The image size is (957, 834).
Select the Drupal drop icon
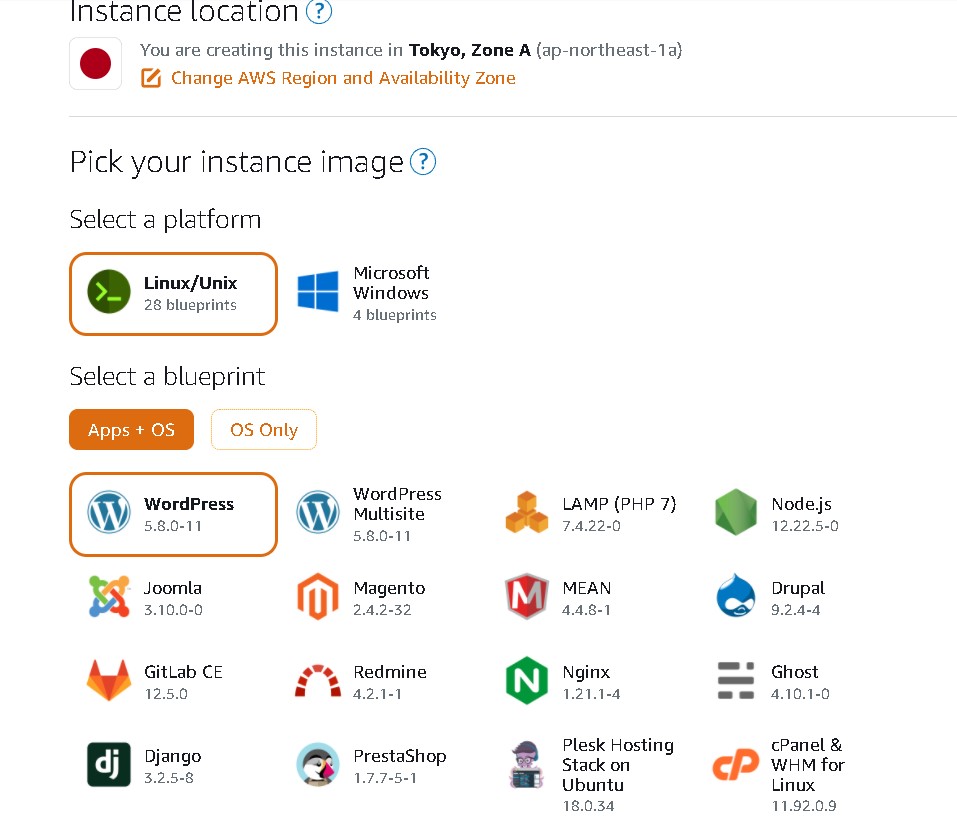736,597
